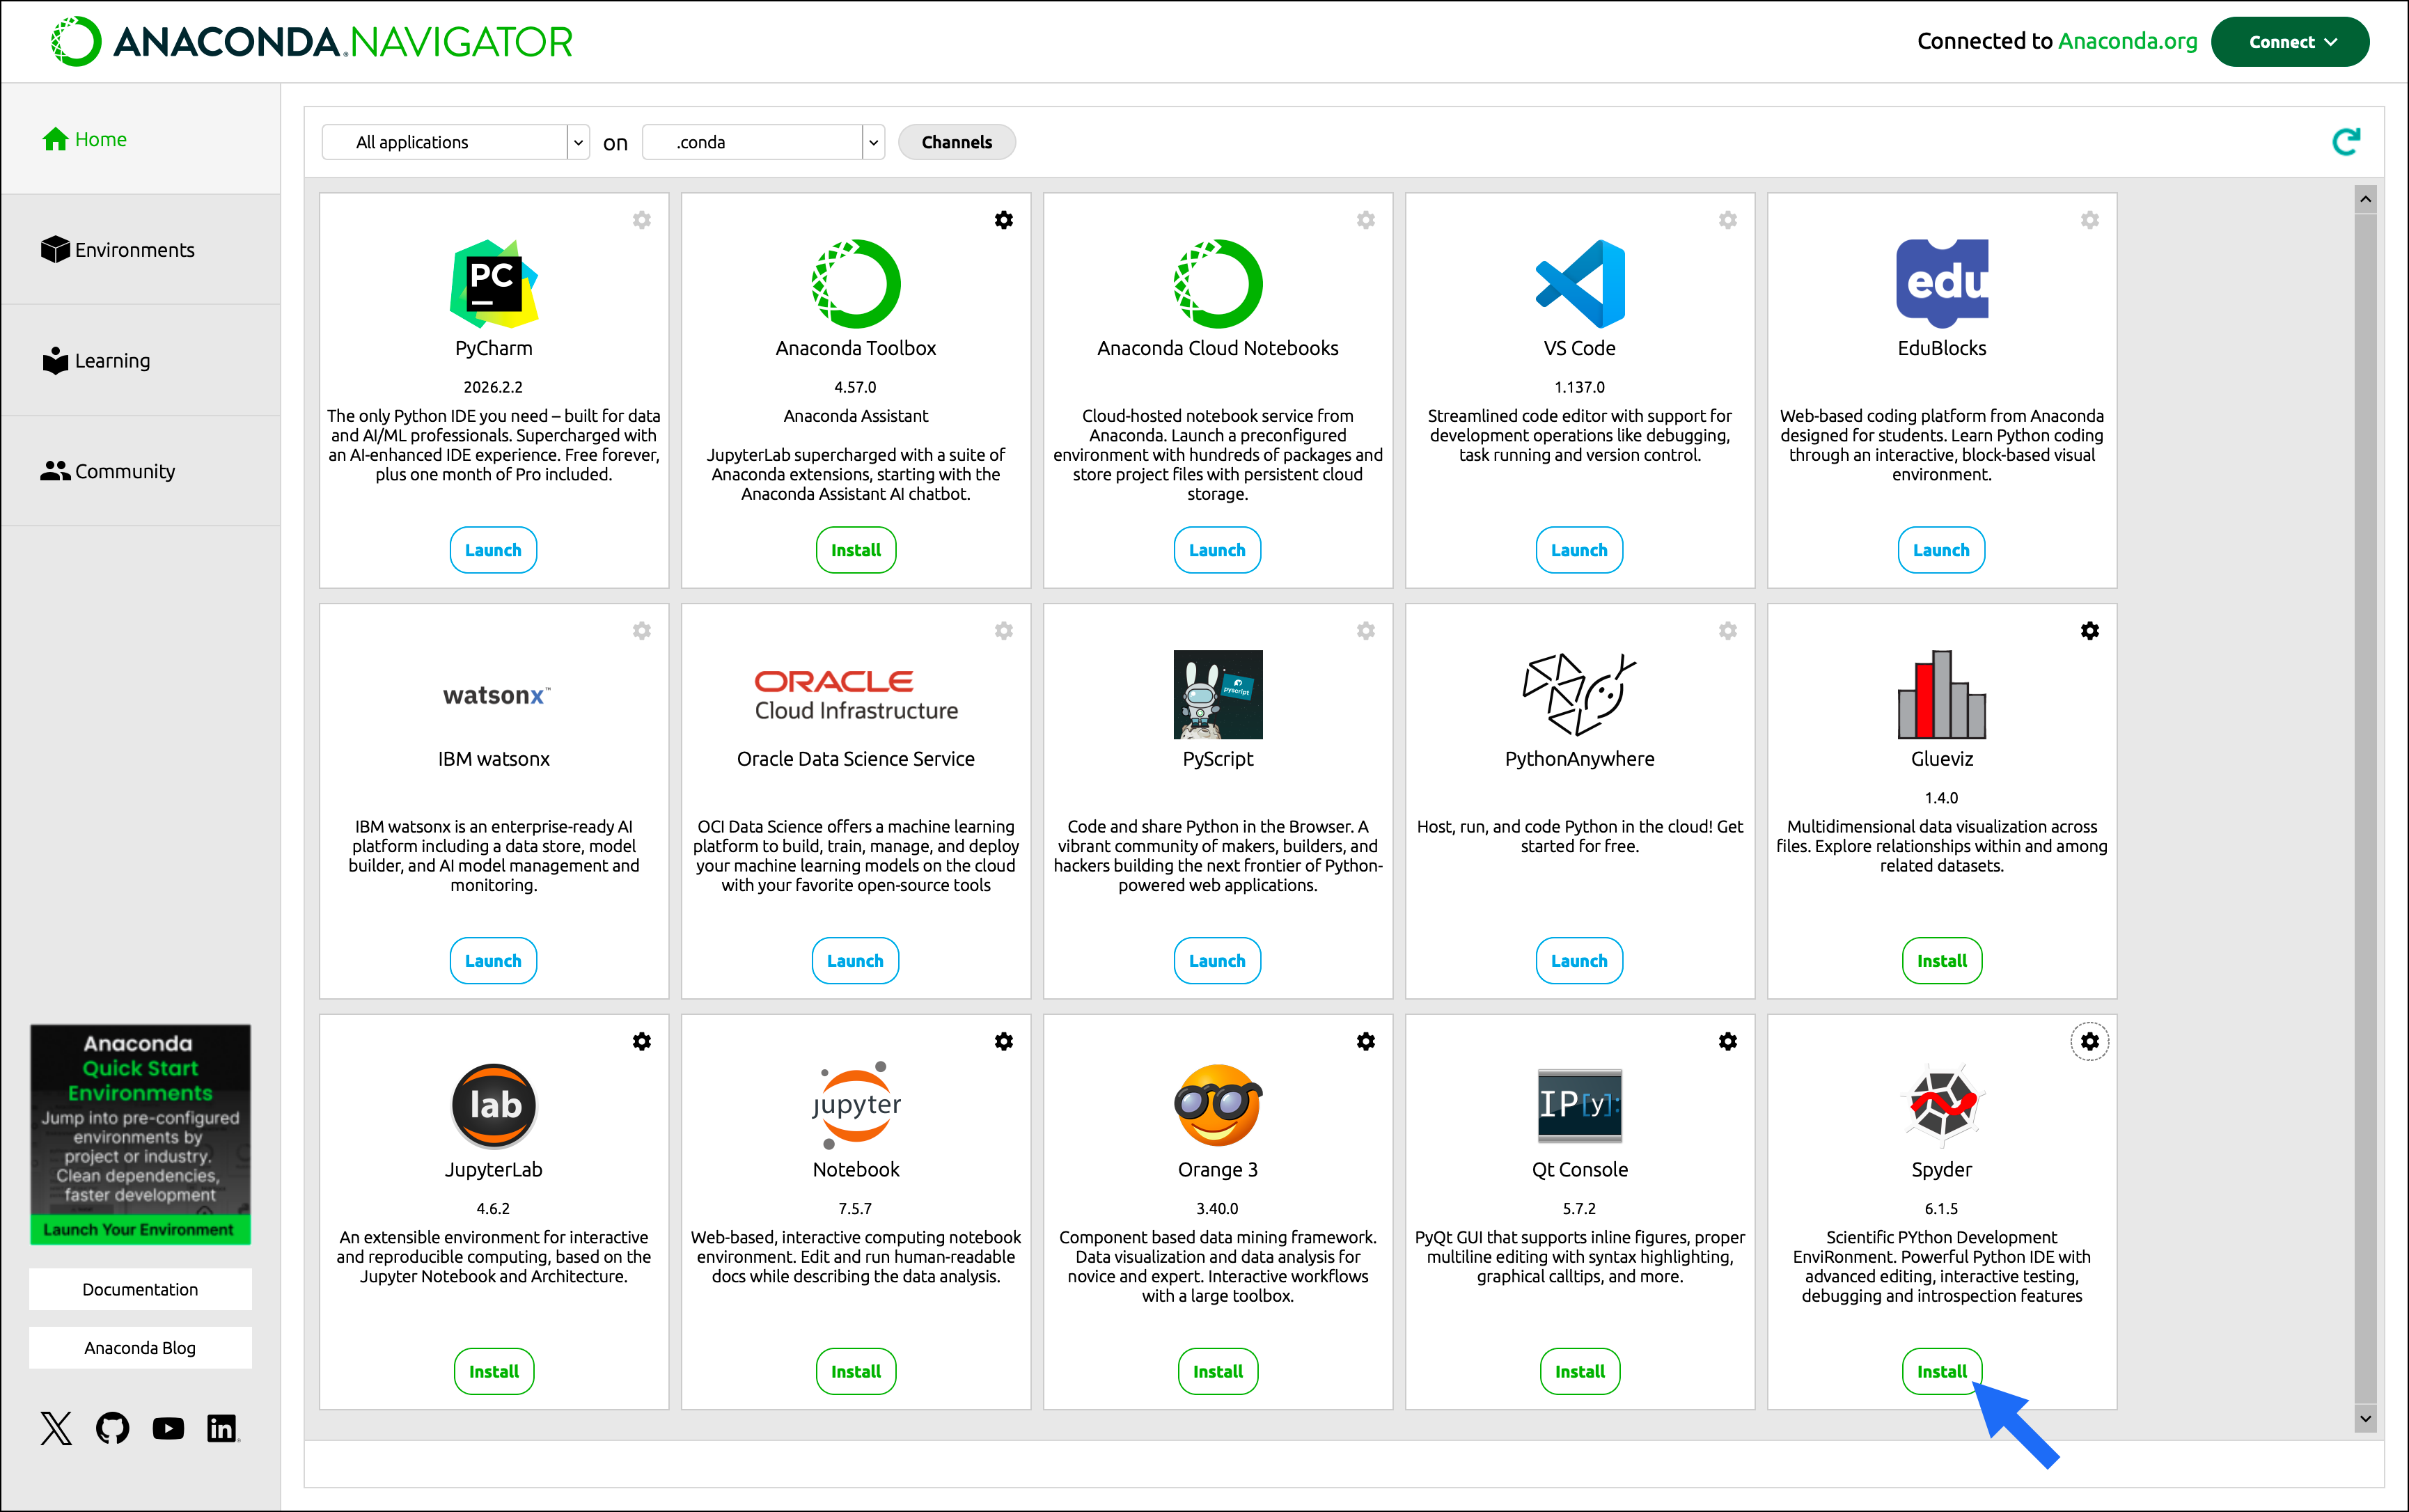
Task: Click the Spyder application logo
Action: (1942, 1105)
